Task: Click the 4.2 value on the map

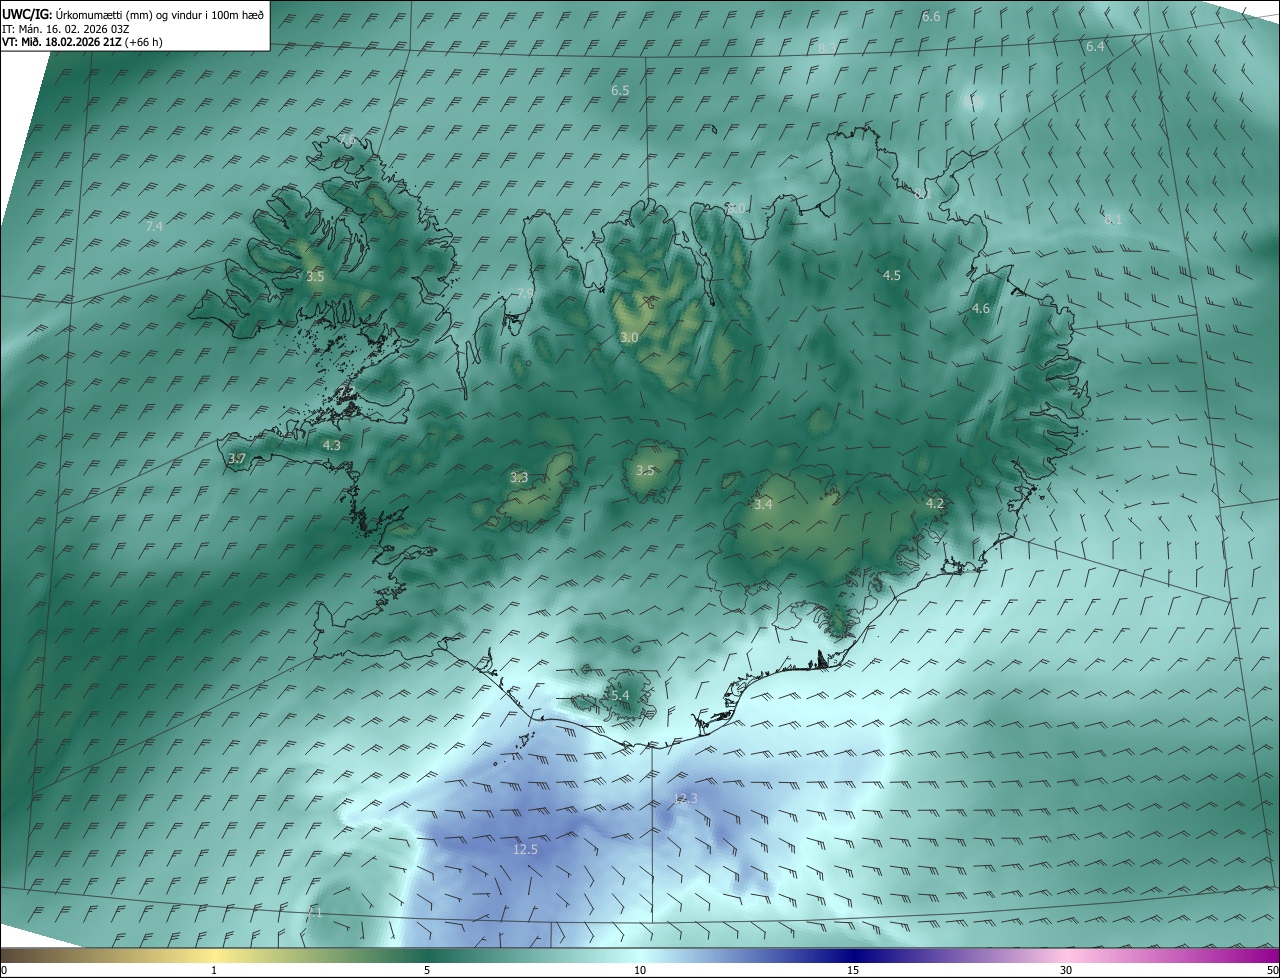Action: 935,503
